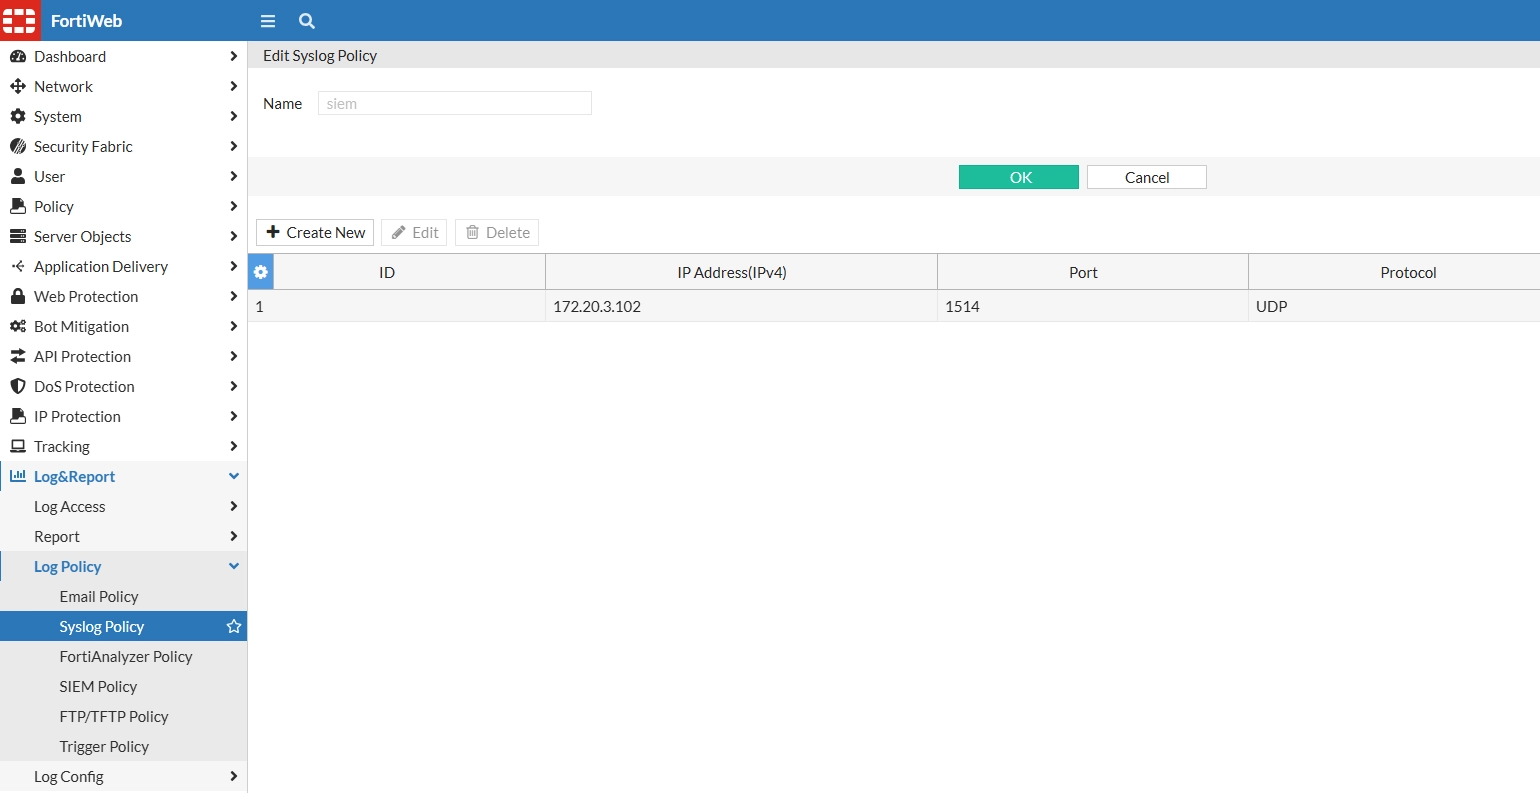Image resolution: width=1540 pixels, height=793 pixels.
Task: Open the API Protection menu
Action: point(124,357)
